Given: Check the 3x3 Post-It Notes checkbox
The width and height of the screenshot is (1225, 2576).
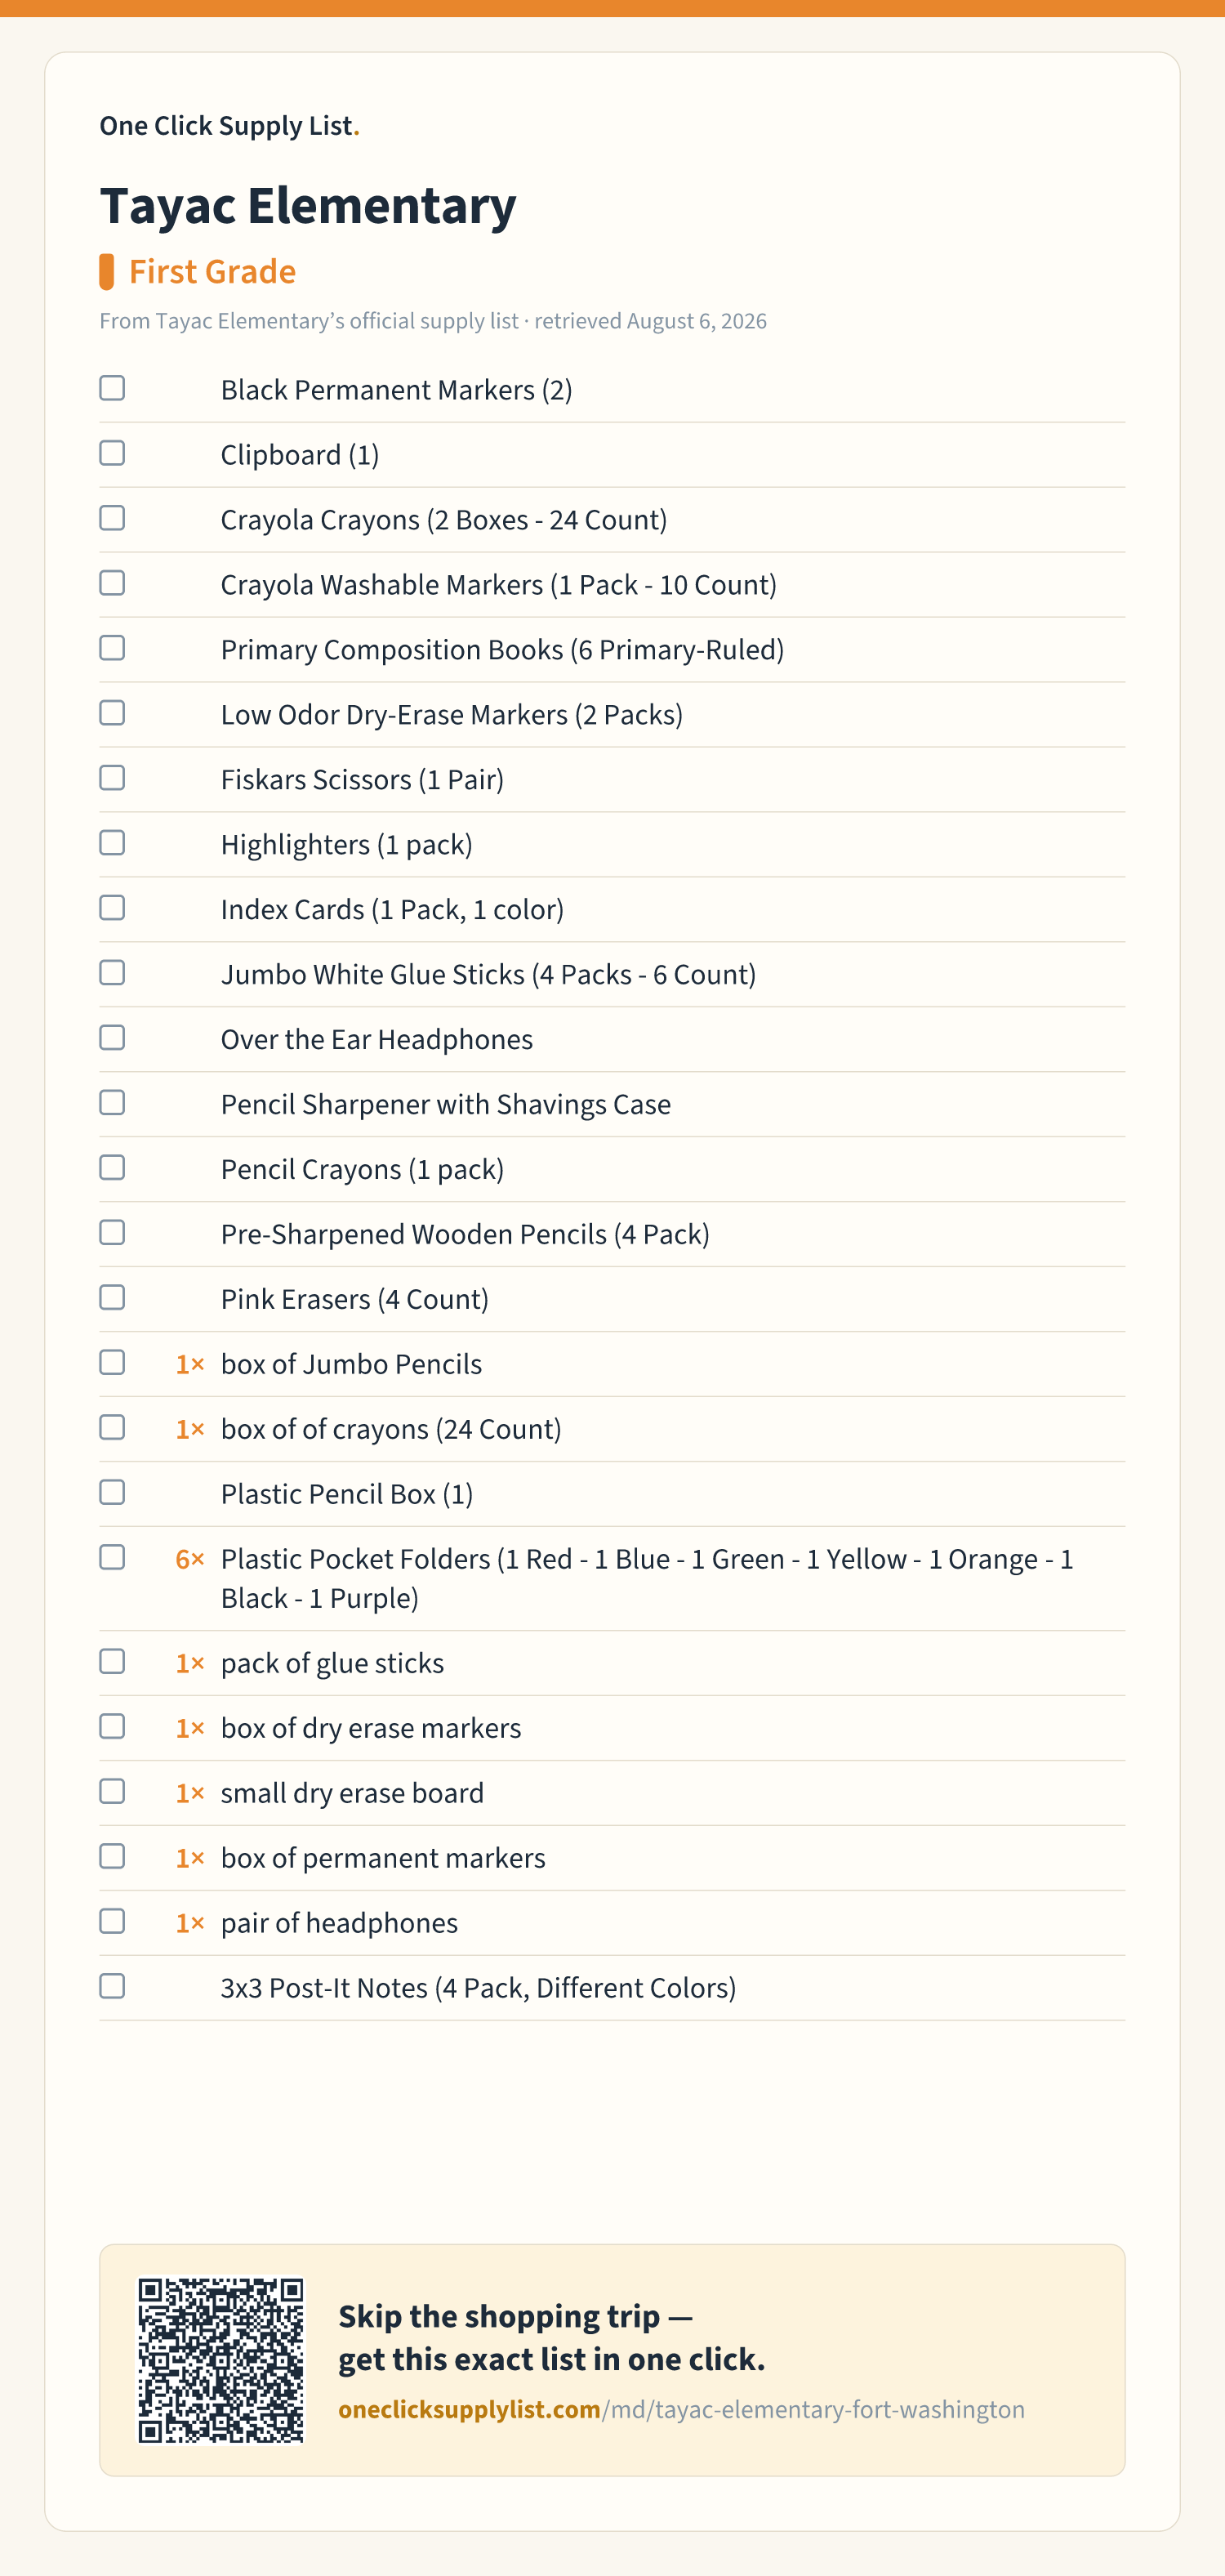Looking at the screenshot, I should 112,1987.
